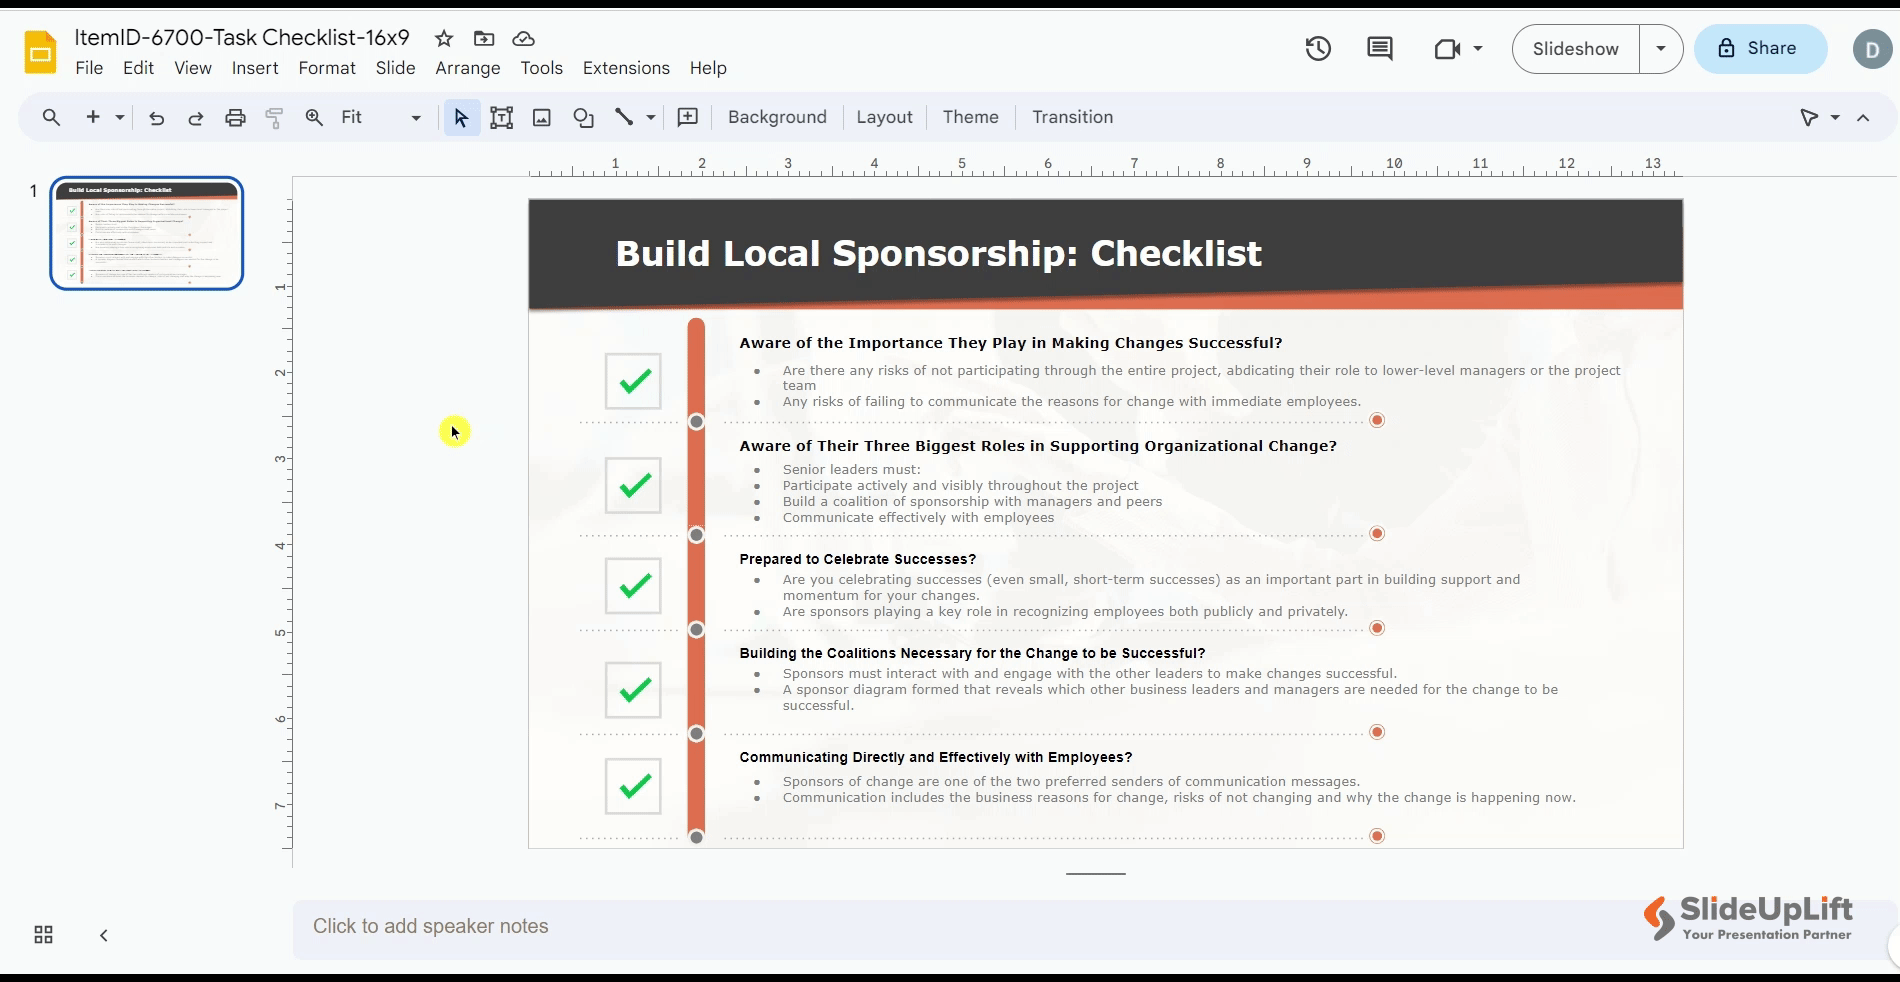The height and width of the screenshot is (982, 1900).
Task: Open version history clock icon
Action: [x=1318, y=48]
